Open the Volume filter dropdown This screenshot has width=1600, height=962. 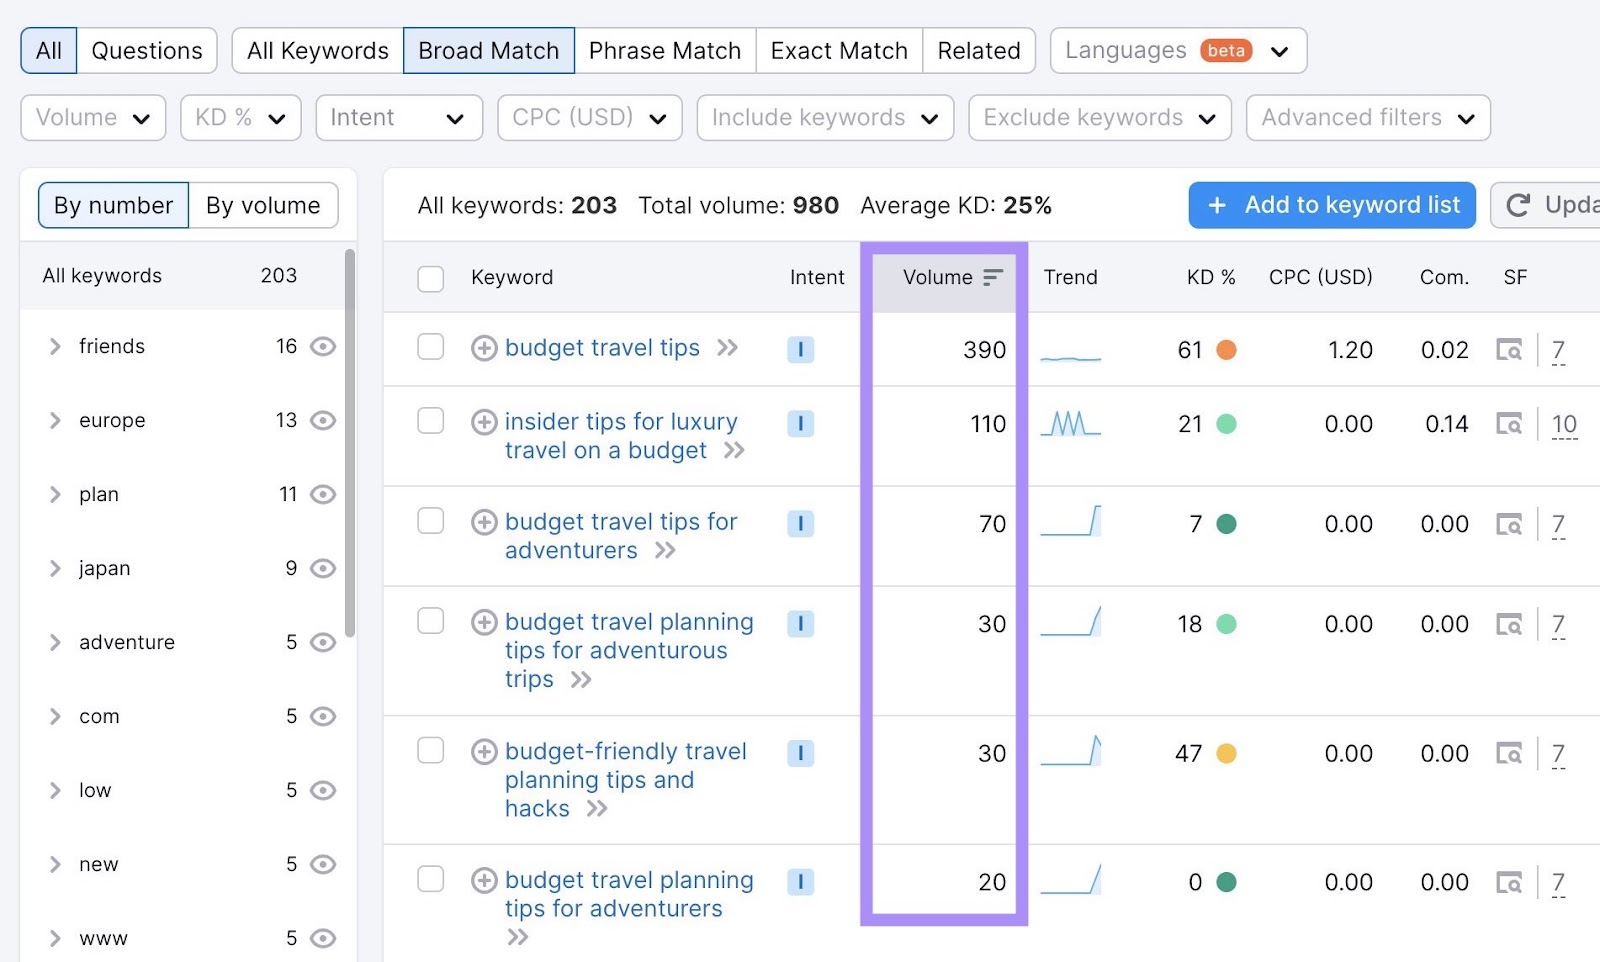click(93, 118)
